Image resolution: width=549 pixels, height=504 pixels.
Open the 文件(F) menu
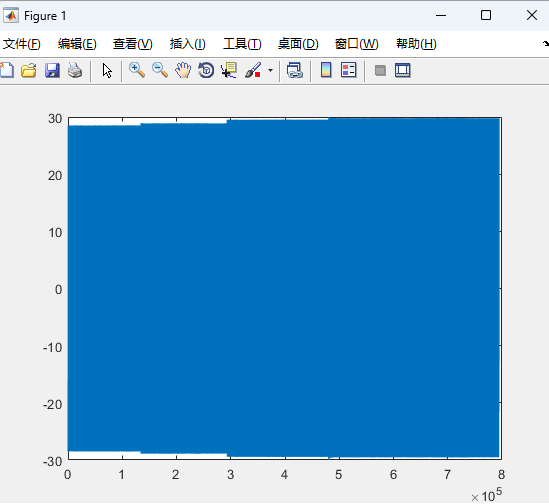click(22, 44)
